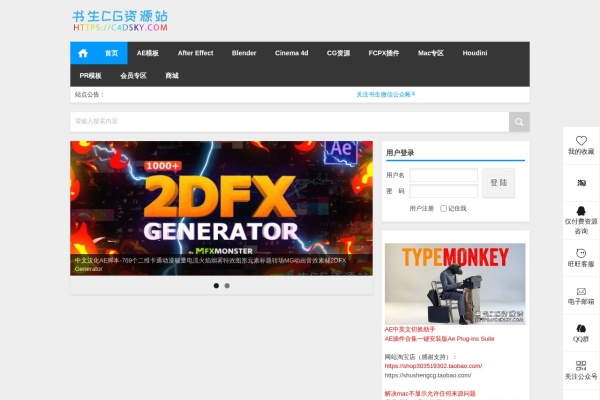Open the FCPX插件 menu item
This screenshot has height=400, width=600.
click(384, 53)
